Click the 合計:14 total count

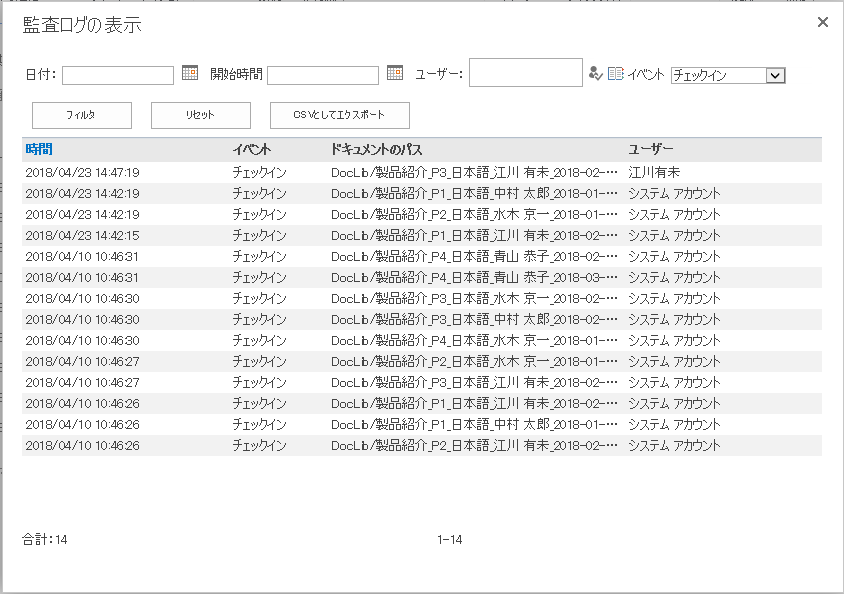(45, 540)
